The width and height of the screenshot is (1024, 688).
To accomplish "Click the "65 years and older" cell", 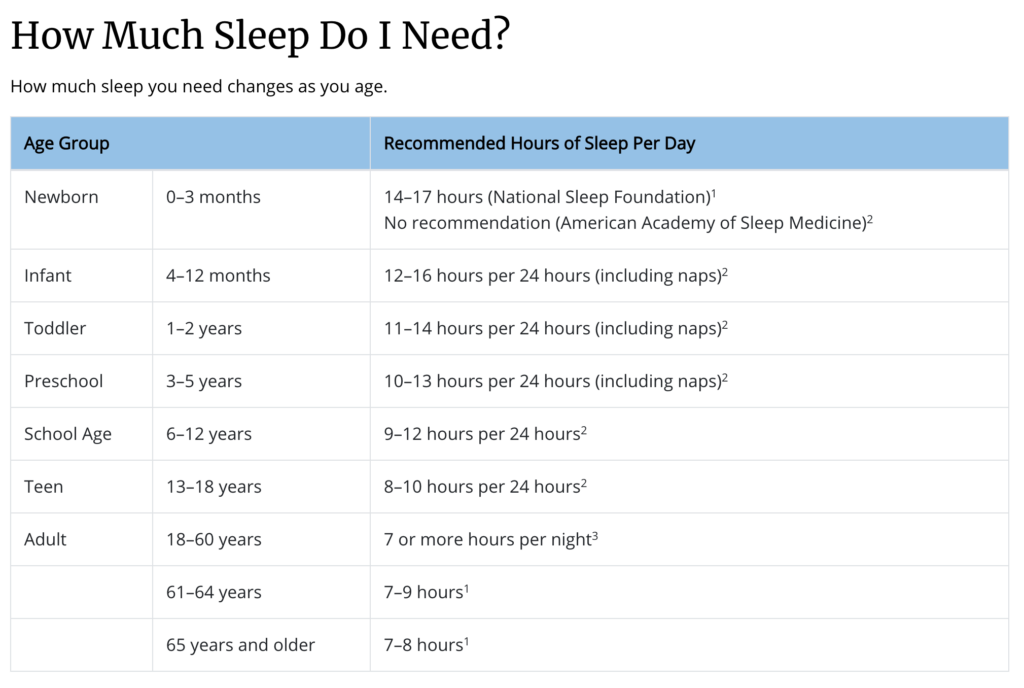I will point(240,645).
